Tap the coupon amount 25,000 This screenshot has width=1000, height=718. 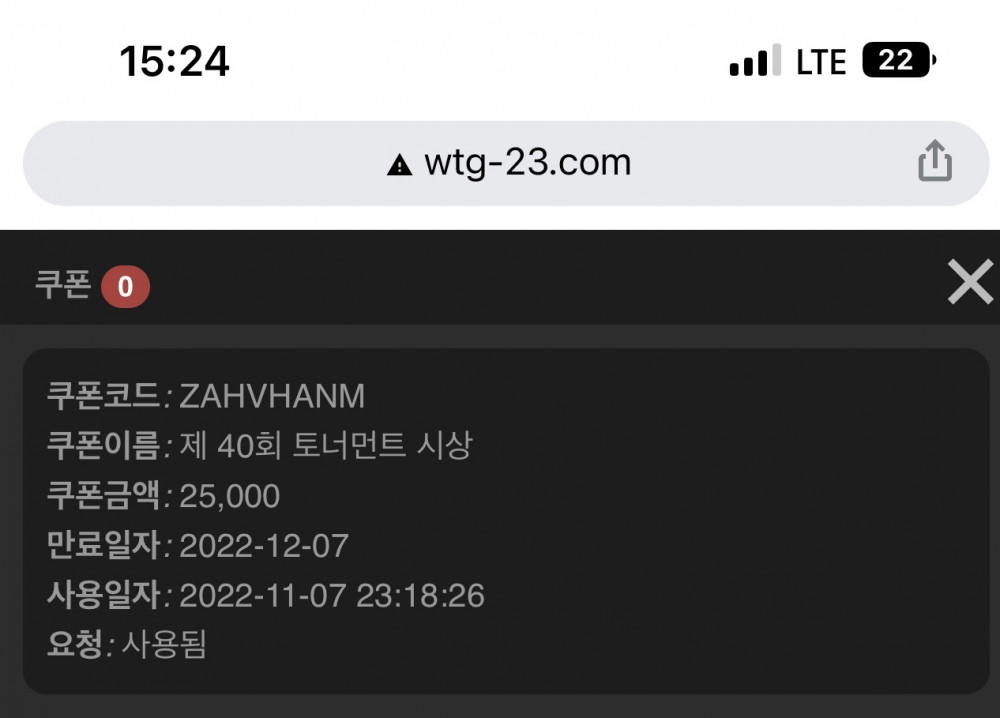click(x=229, y=496)
